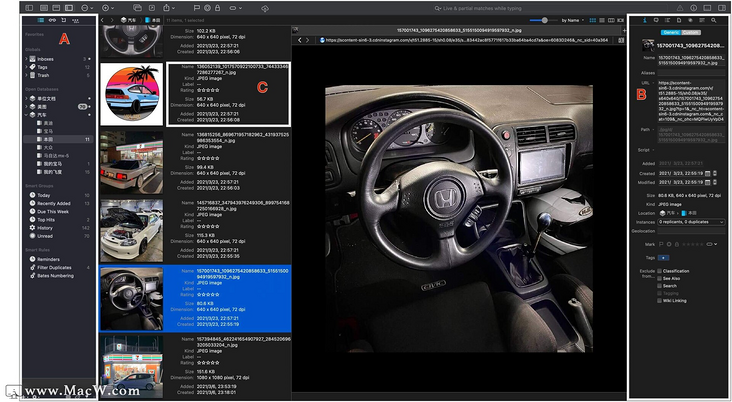The image size is (732, 402).
Task: Open the Top Hits smart group
Action: [x=58, y=219]
